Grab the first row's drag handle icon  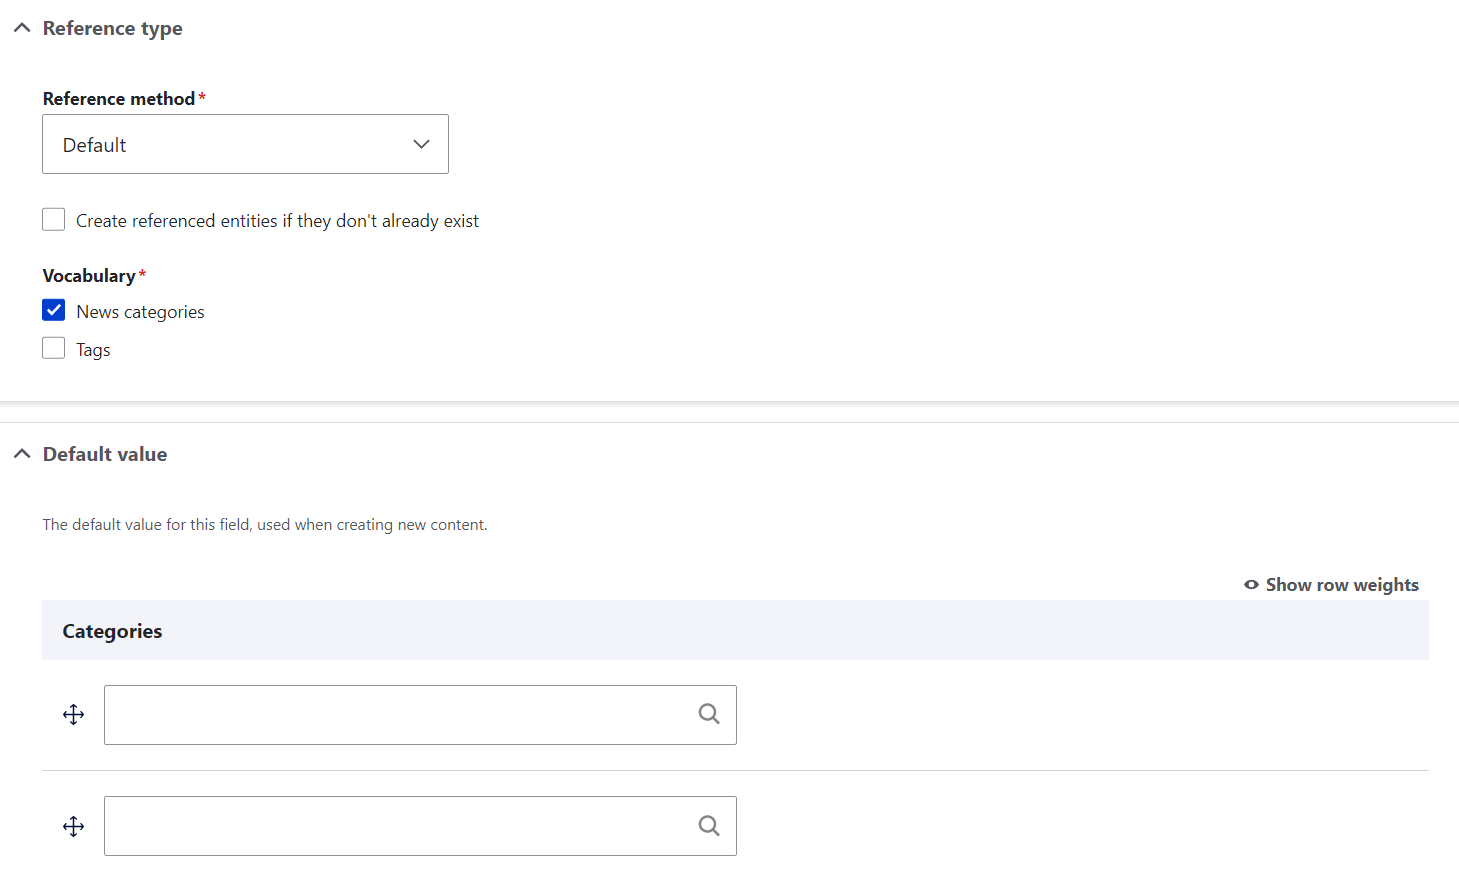(x=73, y=715)
